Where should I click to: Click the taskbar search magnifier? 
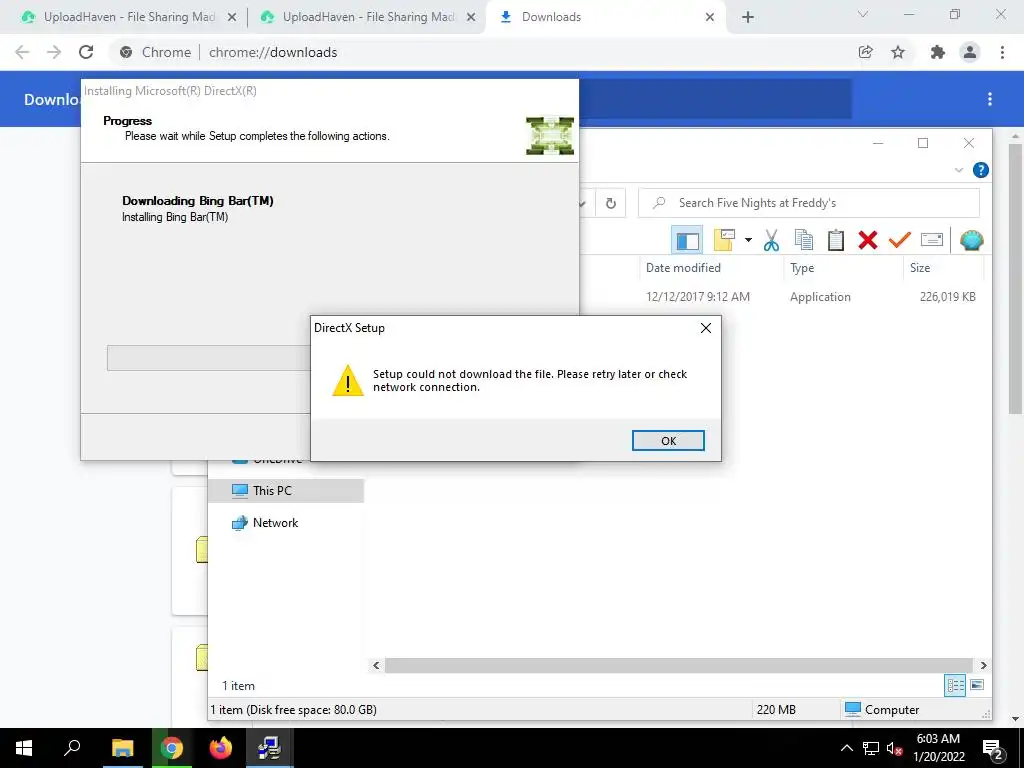[x=72, y=748]
